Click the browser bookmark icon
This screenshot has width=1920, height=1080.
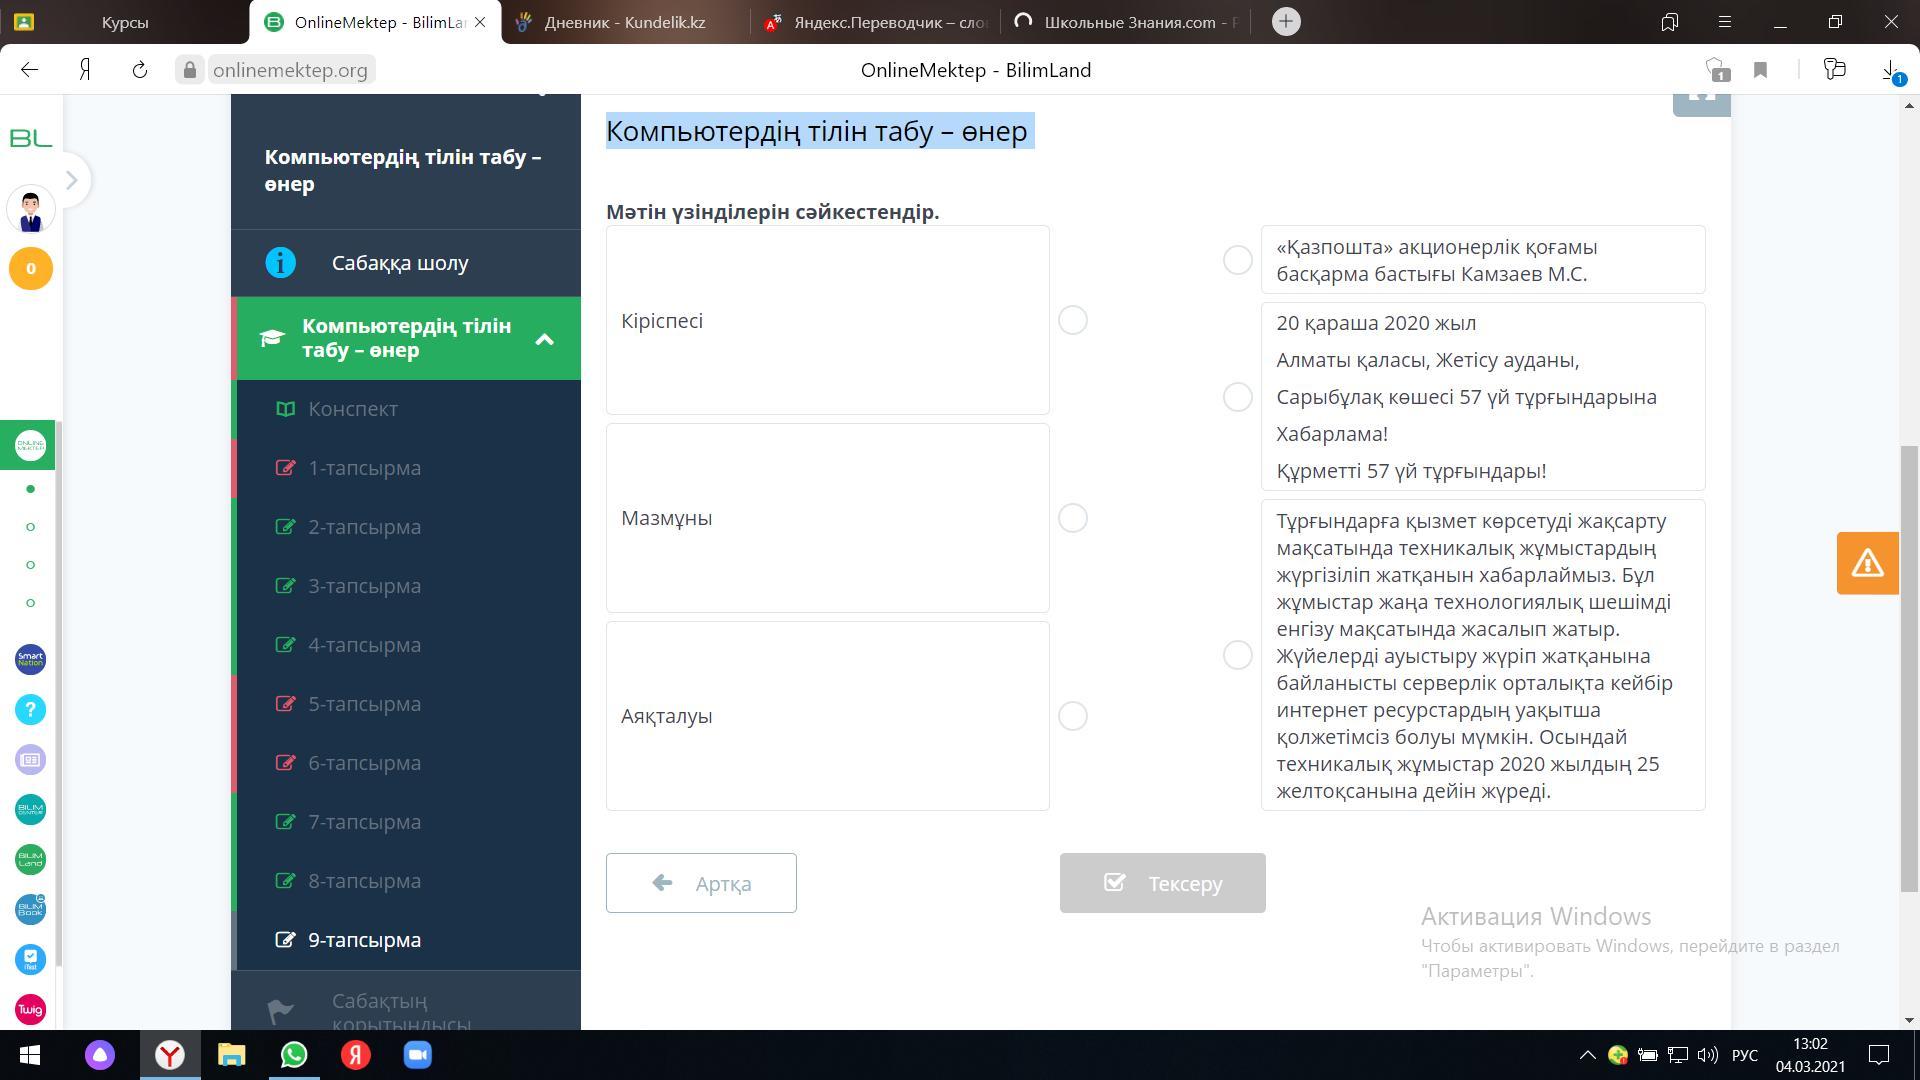(1760, 70)
